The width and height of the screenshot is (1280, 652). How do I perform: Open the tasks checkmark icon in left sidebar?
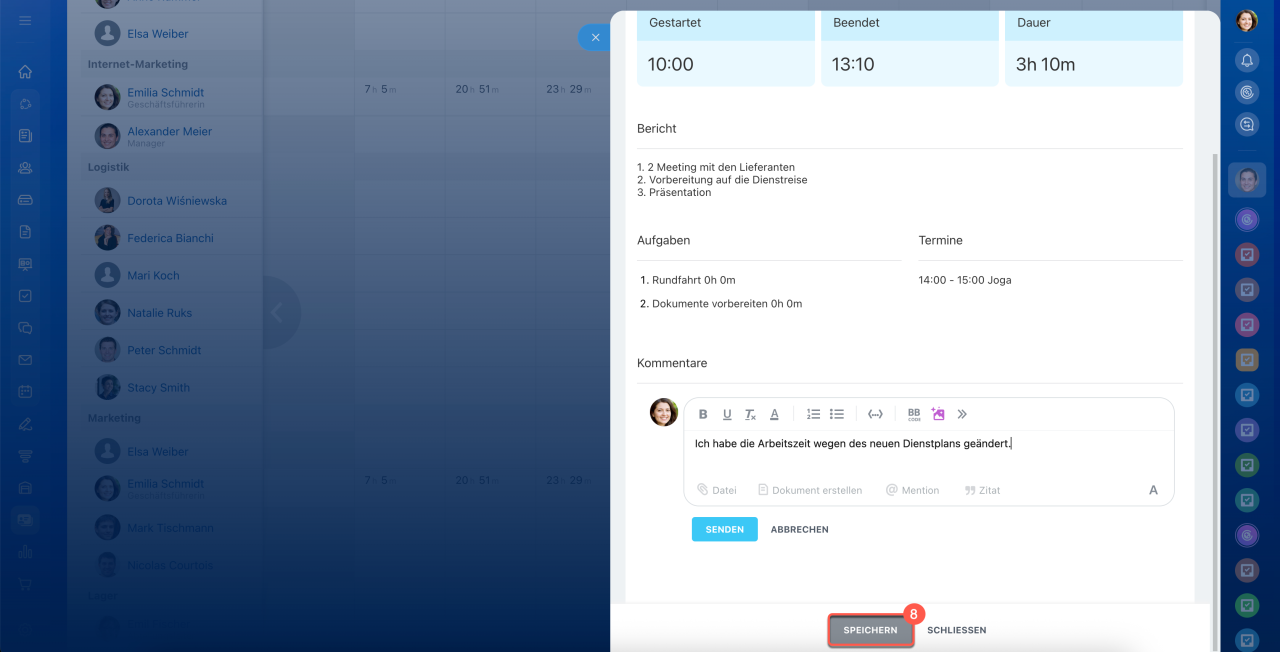click(x=25, y=296)
